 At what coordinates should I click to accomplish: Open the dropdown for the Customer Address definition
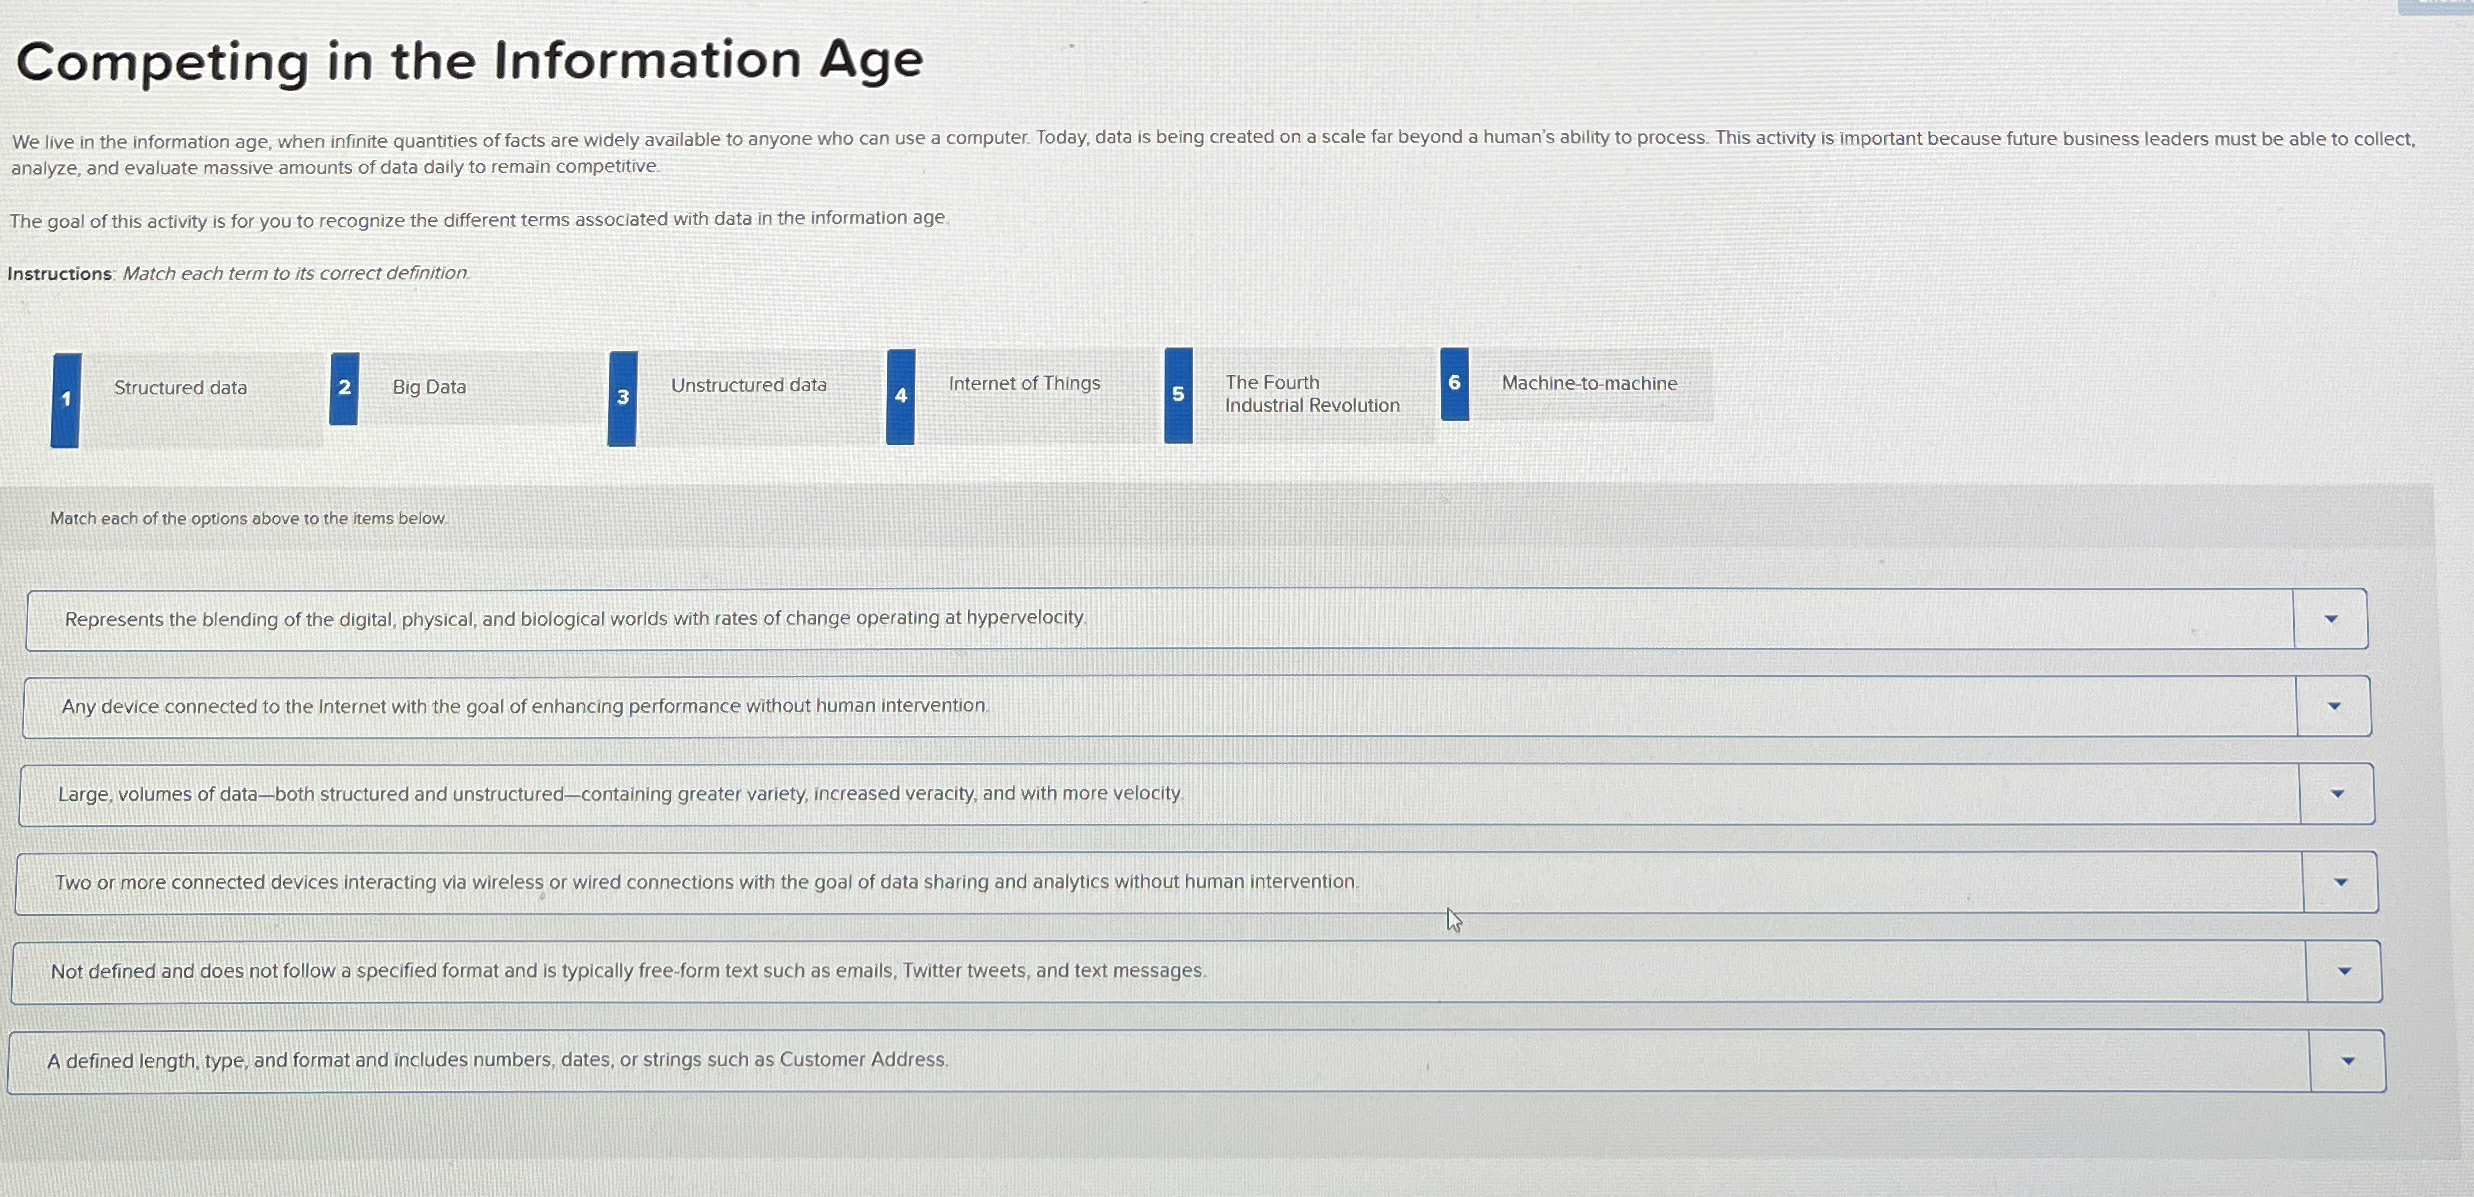click(x=2347, y=1058)
